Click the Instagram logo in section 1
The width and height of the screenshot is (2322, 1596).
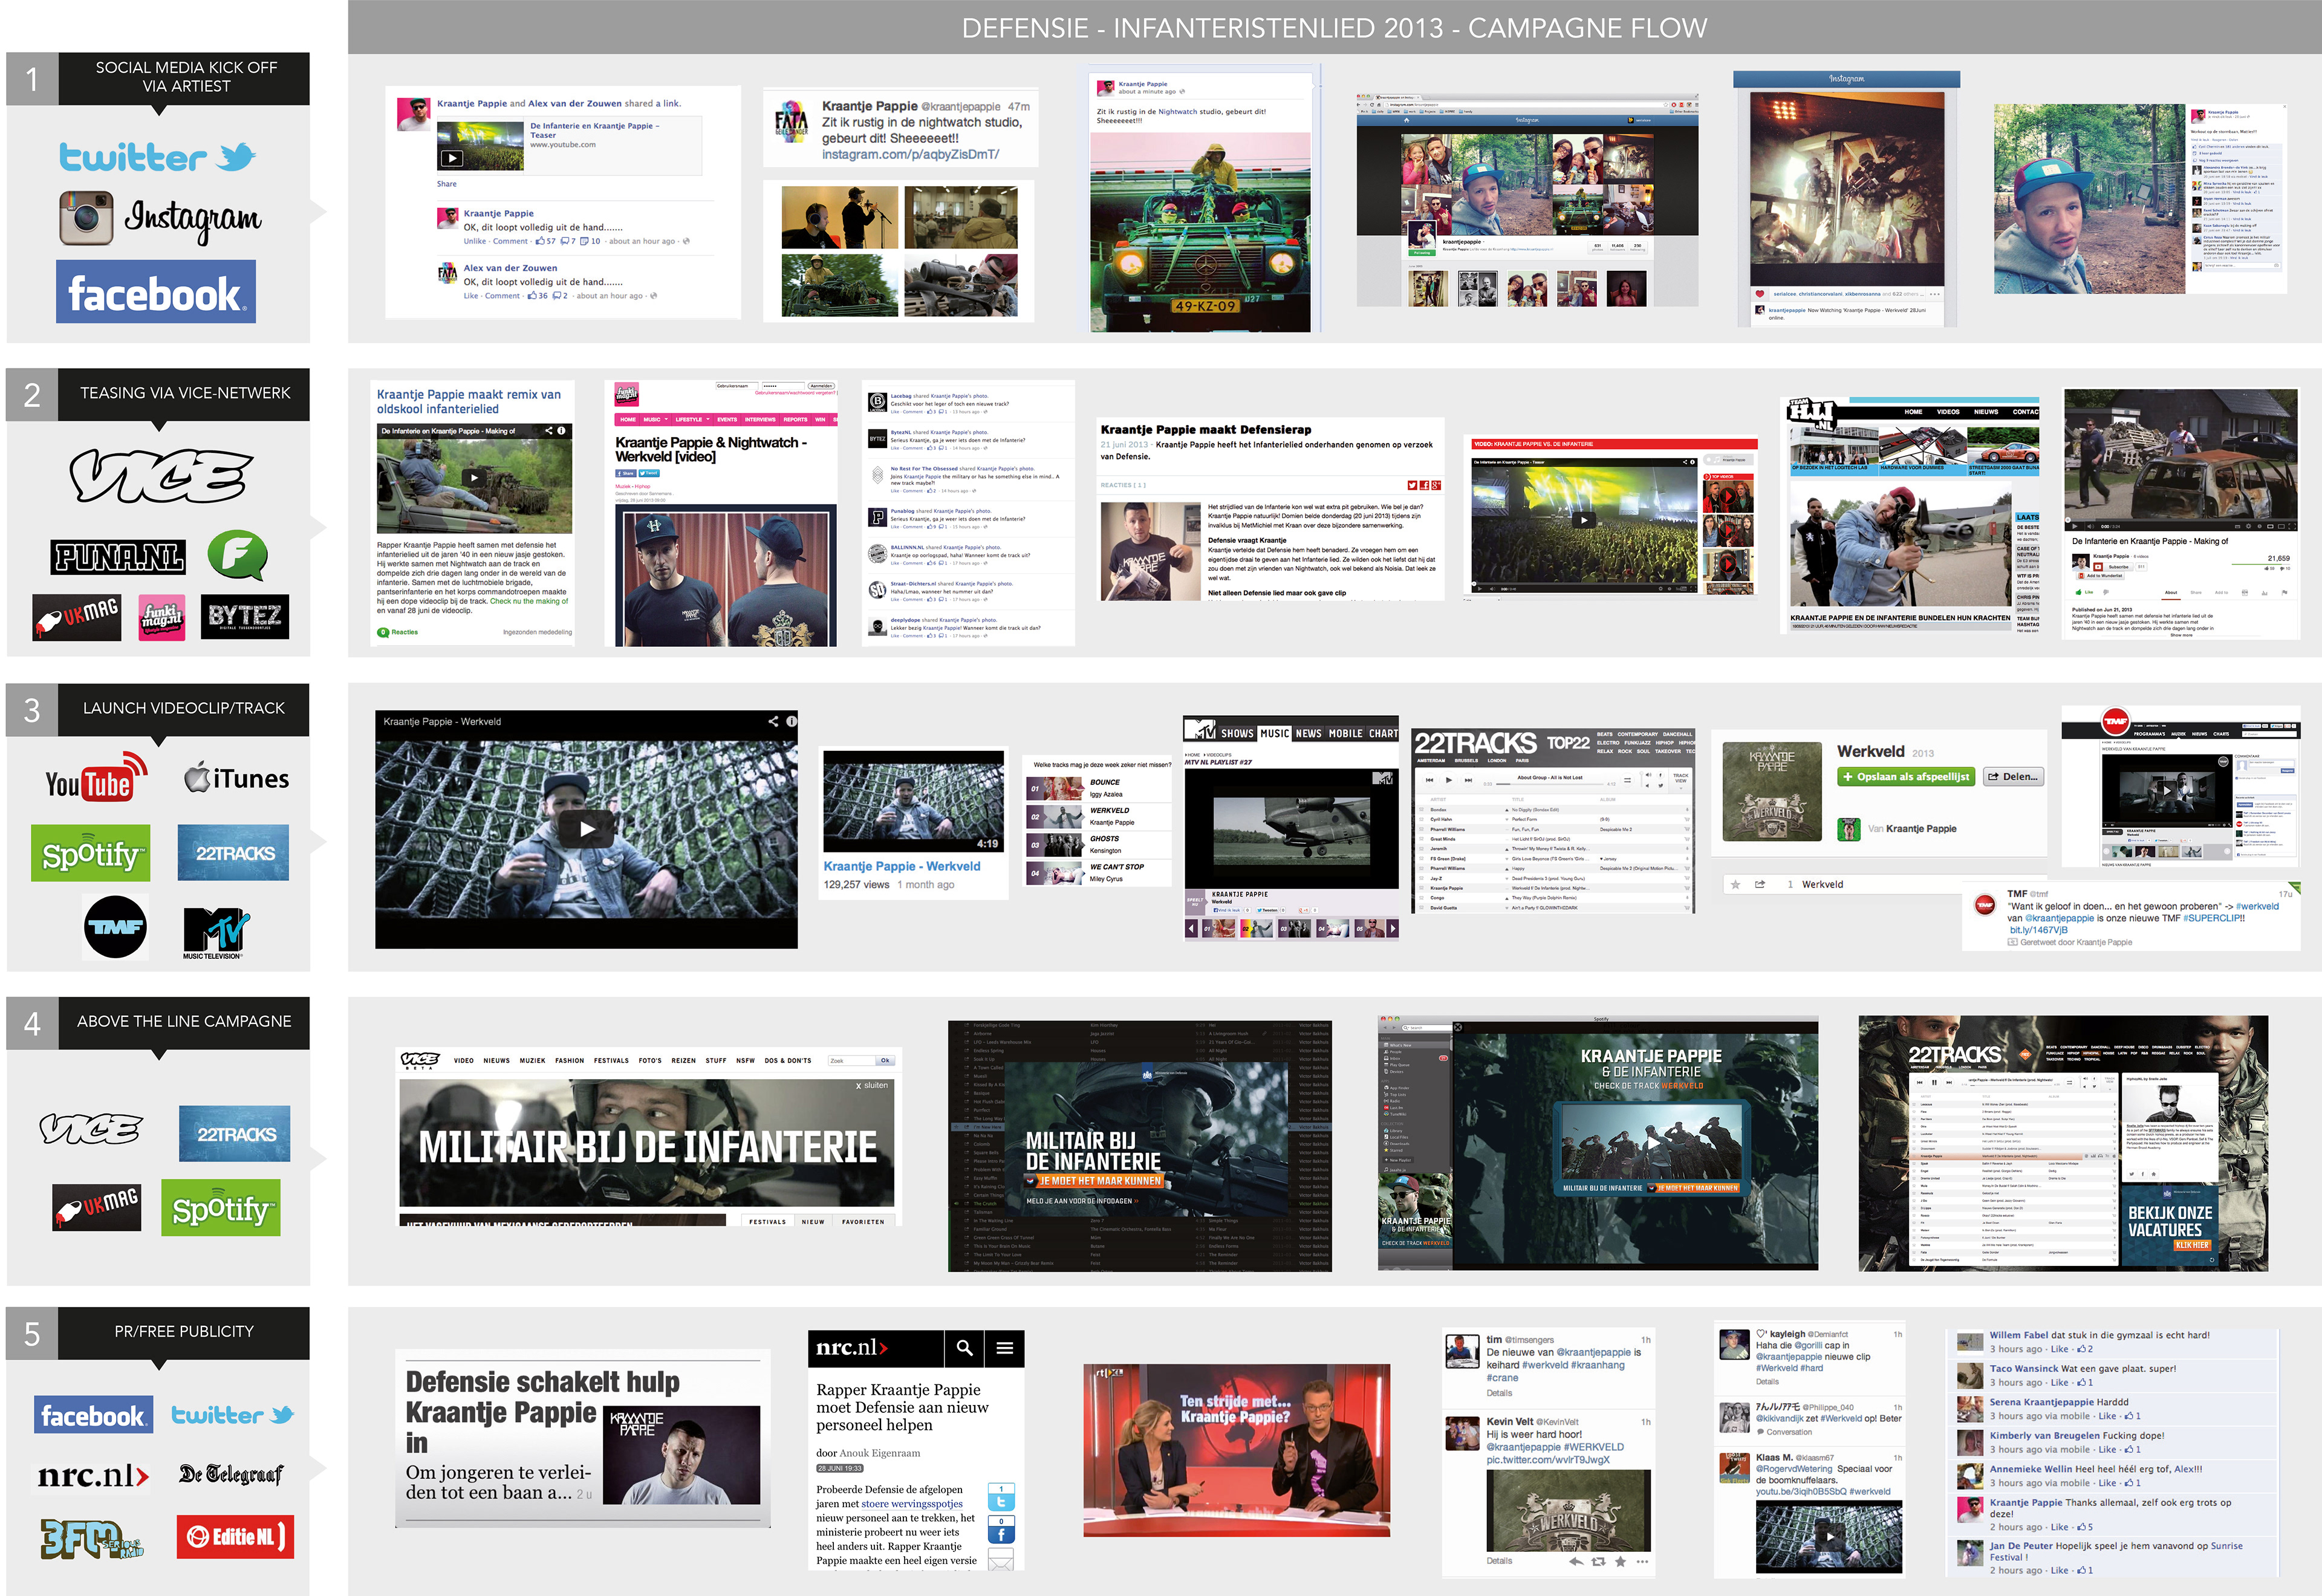coord(161,218)
